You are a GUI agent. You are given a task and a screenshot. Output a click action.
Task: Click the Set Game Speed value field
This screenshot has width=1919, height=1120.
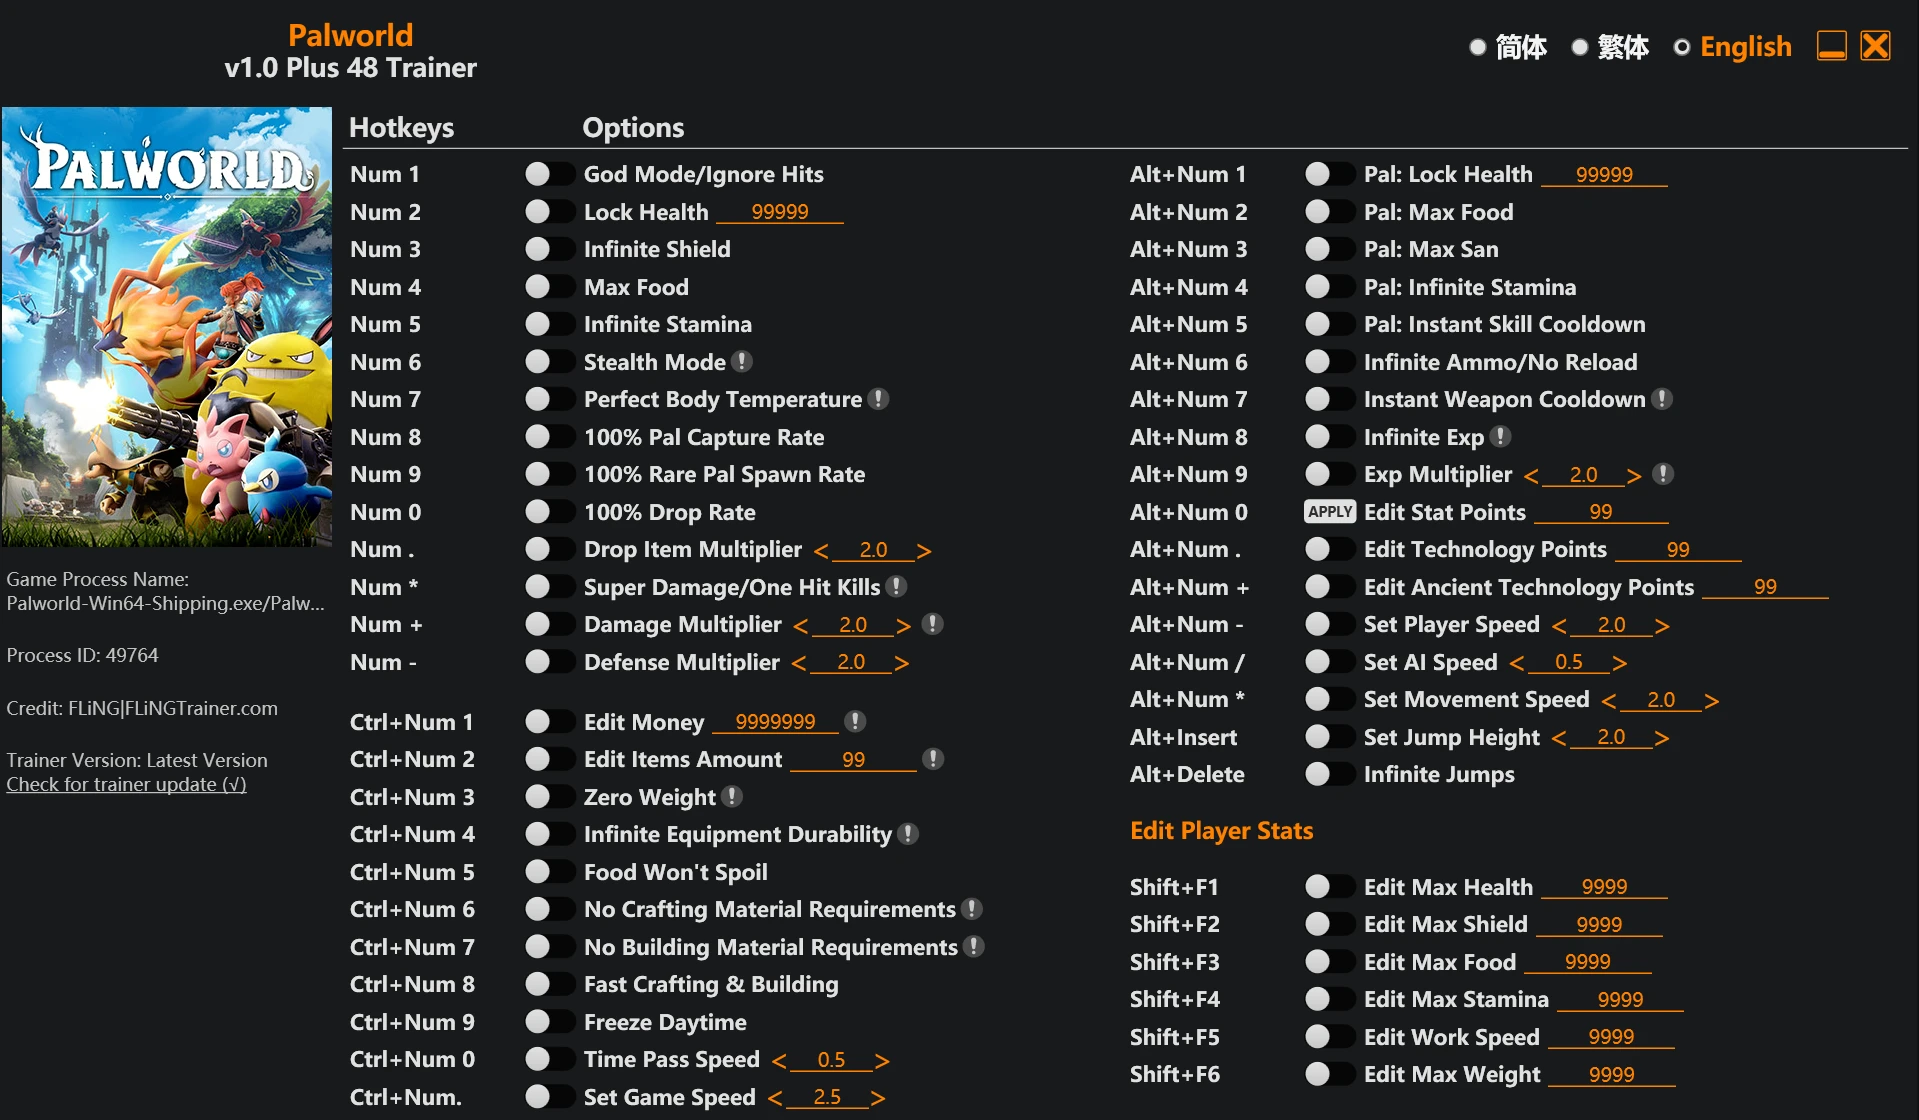tap(827, 1097)
